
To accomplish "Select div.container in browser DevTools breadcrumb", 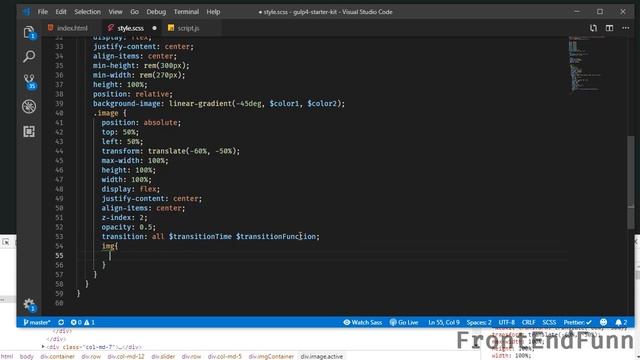I will pos(57,356).
